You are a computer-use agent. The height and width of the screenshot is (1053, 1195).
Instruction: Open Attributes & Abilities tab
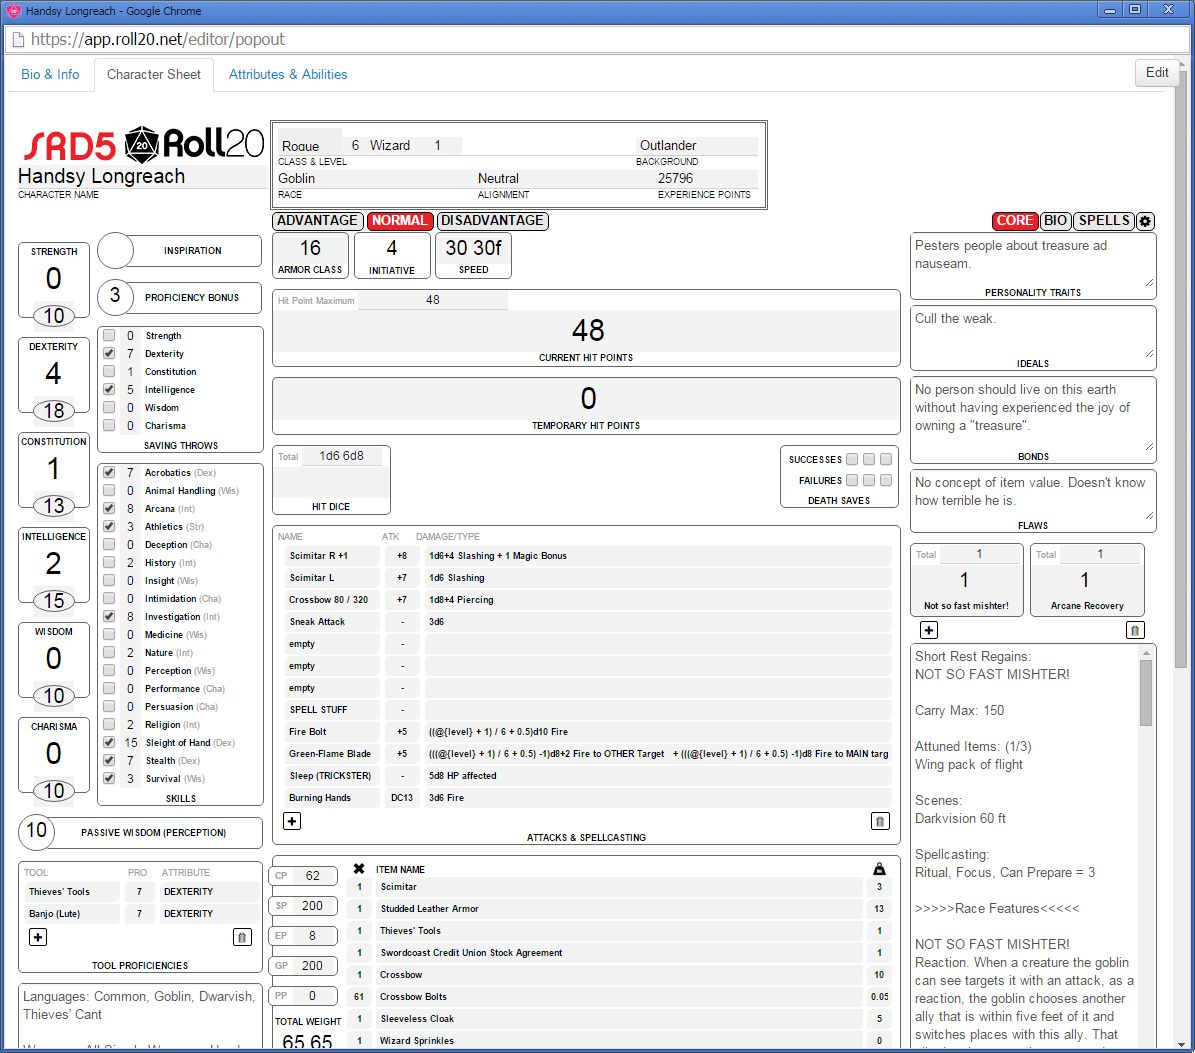[x=288, y=75]
